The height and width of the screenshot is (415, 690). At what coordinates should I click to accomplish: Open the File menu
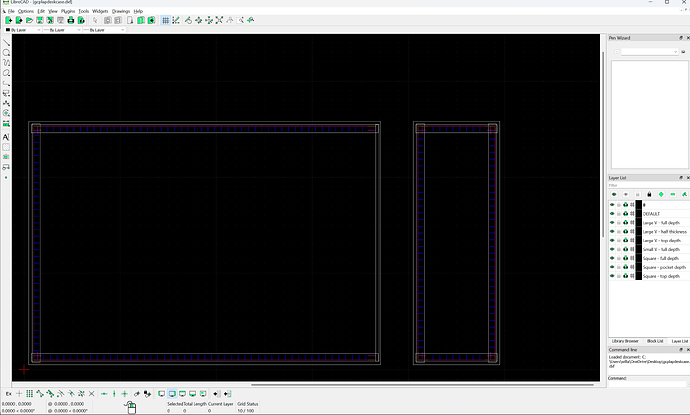click(x=11, y=11)
